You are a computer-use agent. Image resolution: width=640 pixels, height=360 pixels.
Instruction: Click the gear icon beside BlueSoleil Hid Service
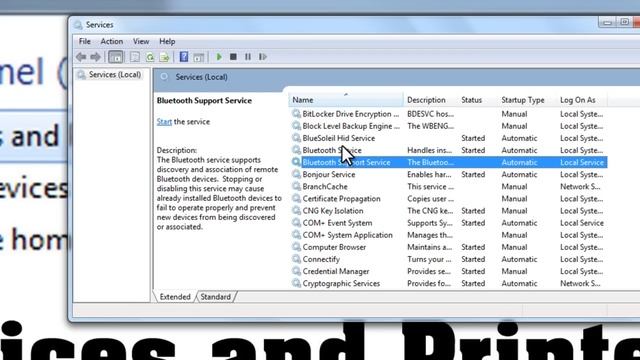click(296, 138)
